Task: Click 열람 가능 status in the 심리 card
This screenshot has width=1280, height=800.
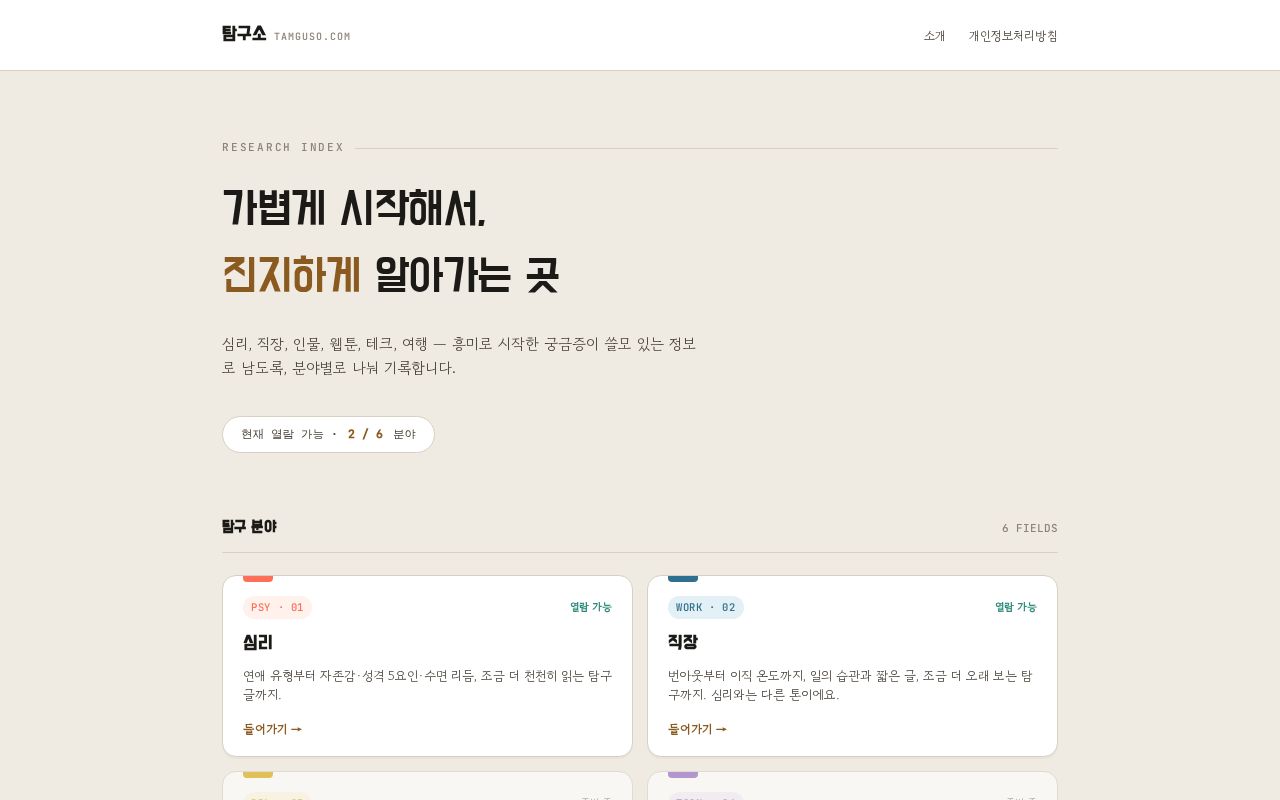Action: tap(591, 607)
